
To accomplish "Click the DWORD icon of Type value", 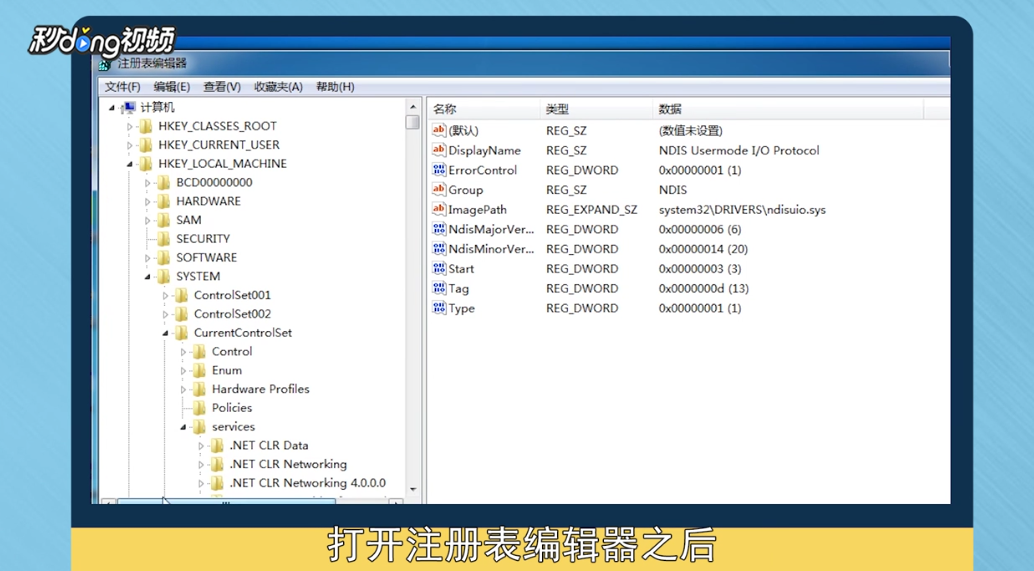I will coord(439,308).
